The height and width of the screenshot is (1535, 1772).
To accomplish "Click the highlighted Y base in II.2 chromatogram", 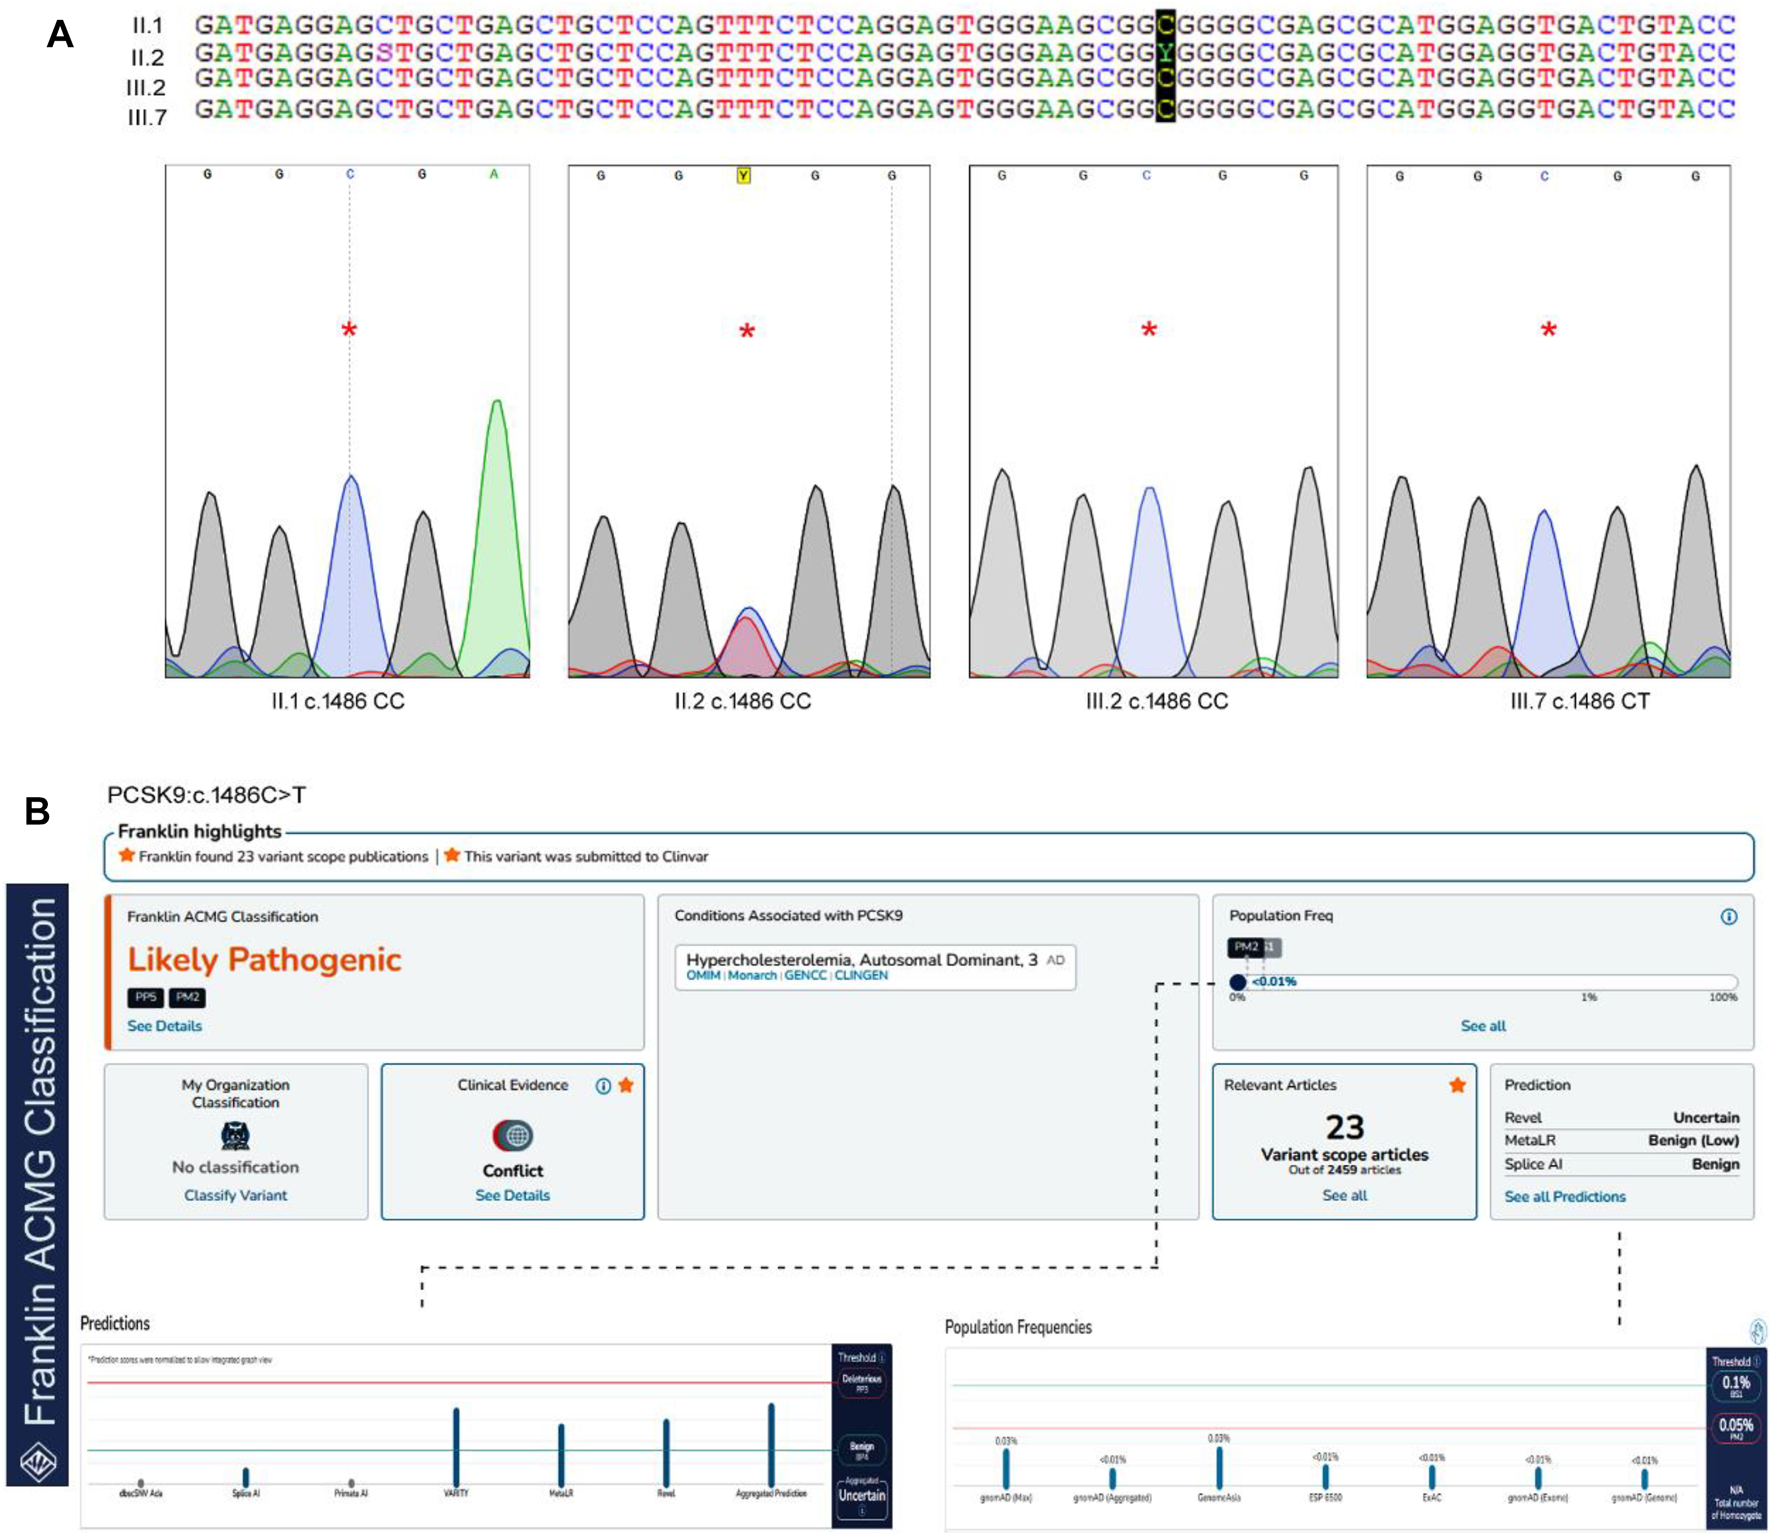I will coord(743,176).
